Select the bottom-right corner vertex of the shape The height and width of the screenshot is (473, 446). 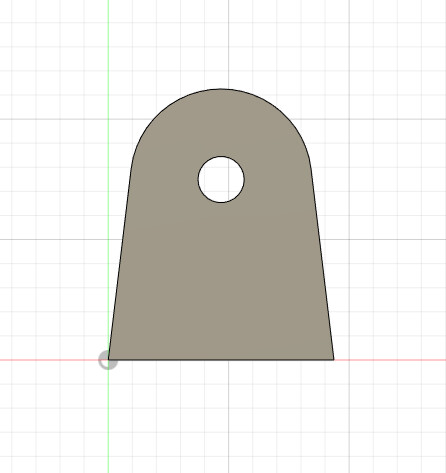334,360
